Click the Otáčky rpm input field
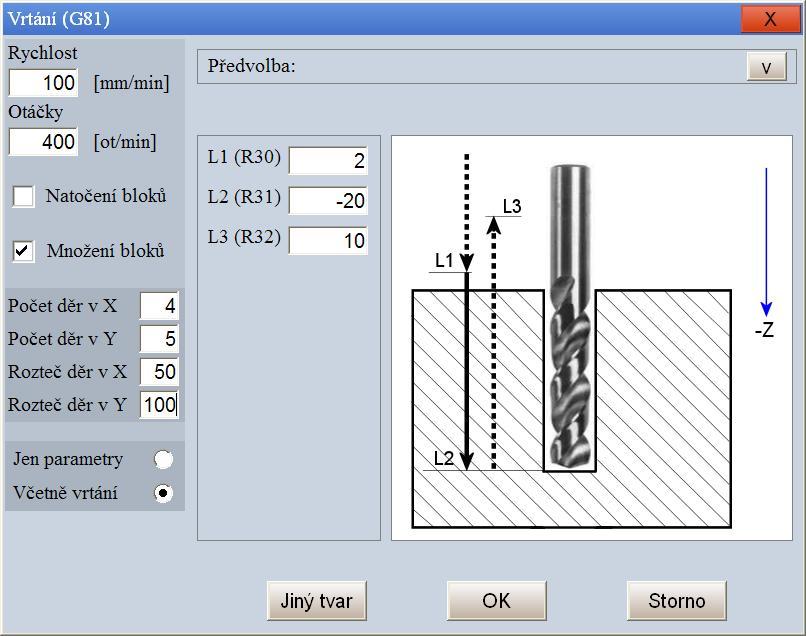This screenshot has height=636, width=806. [43, 141]
